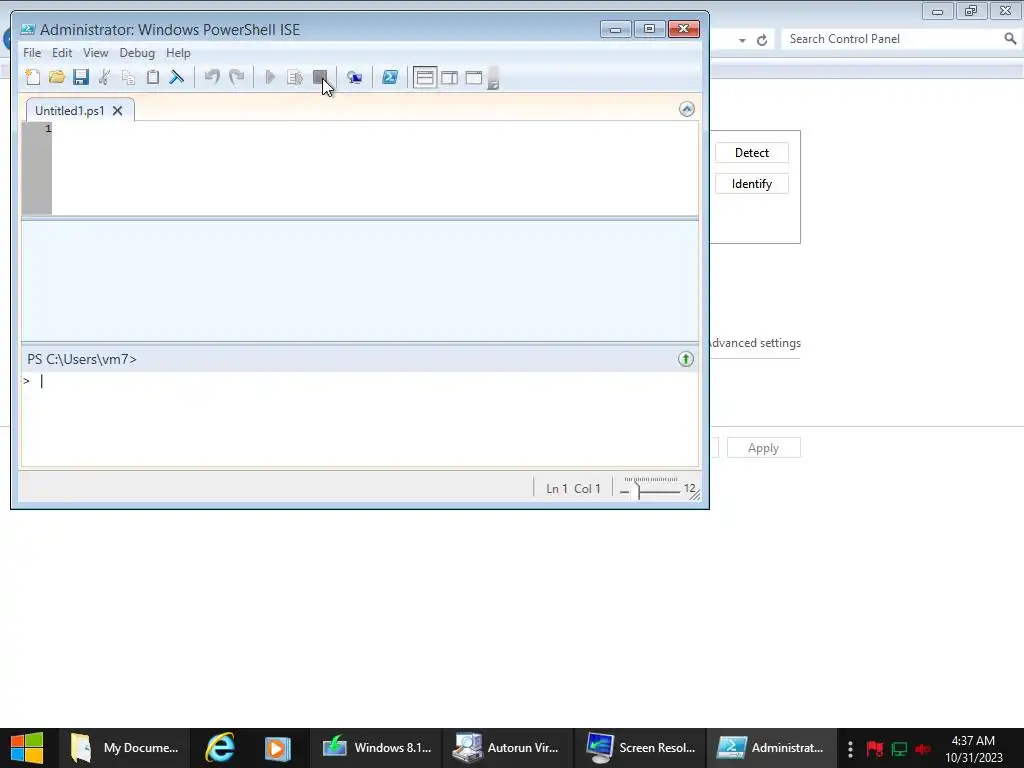Collapse the script pane with the chevron
Image resolution: width=1024 pixels, height=768 pixels.
[x=686, y=109]
